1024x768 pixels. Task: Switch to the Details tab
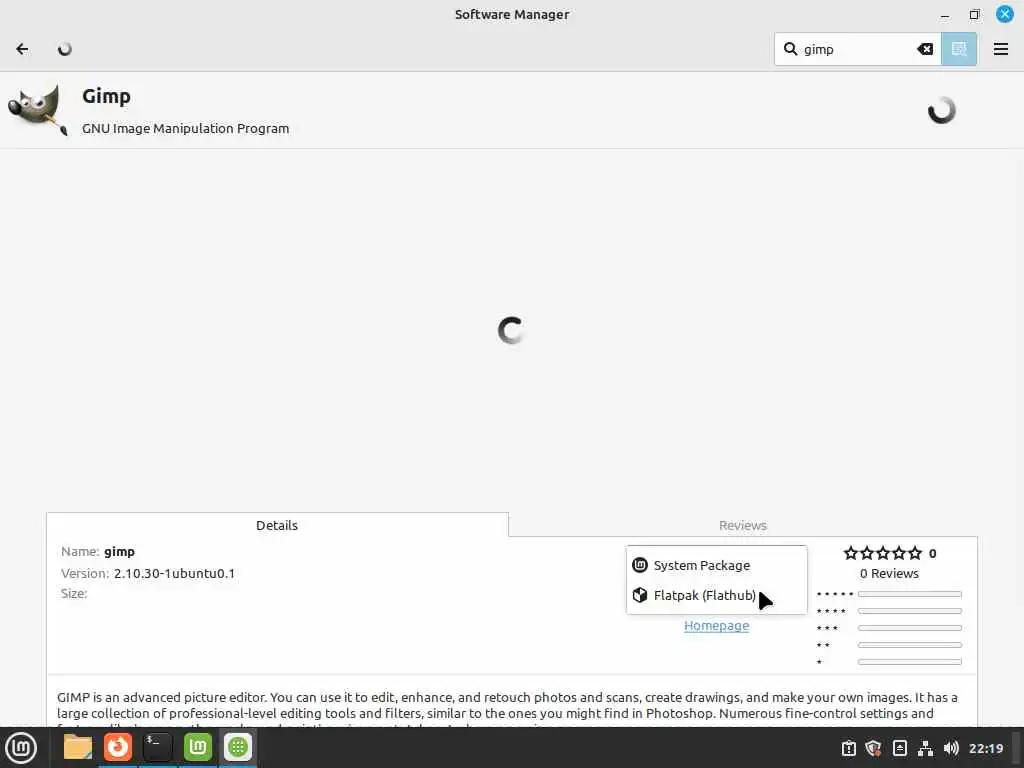tap(277, 525)
